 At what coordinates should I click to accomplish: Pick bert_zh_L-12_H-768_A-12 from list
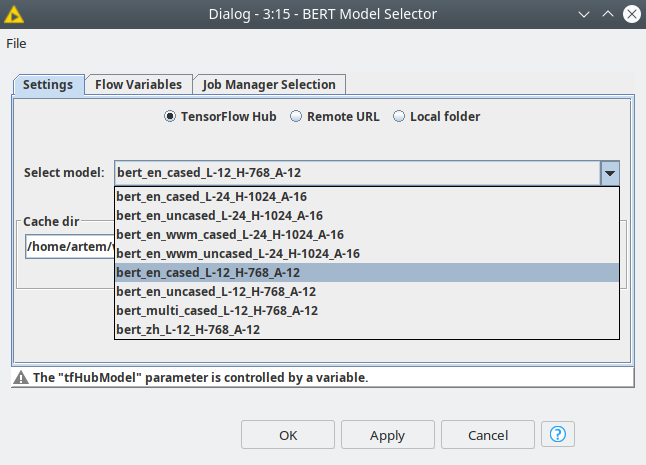[367, 329]
